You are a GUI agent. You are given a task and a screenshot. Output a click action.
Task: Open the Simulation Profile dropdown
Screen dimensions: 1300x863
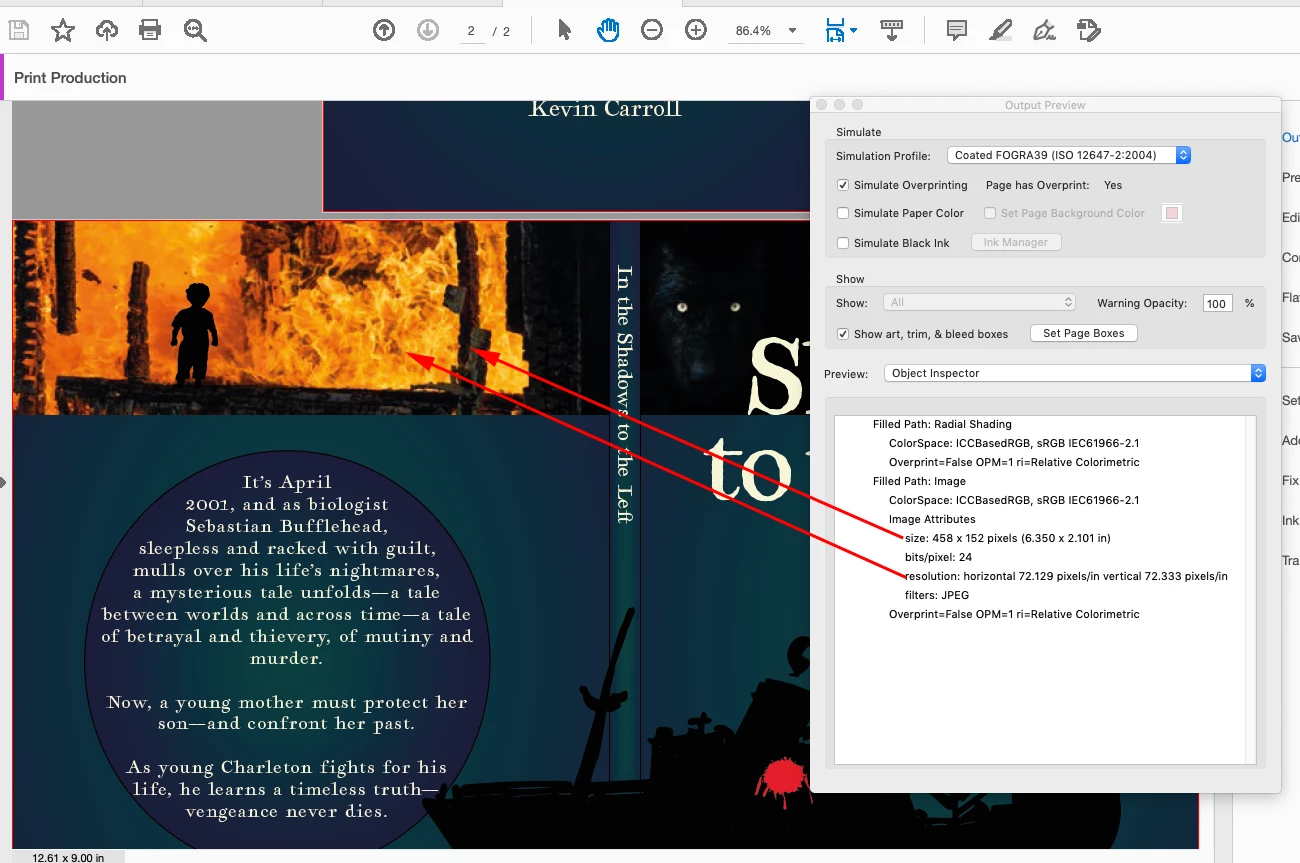1068,155
